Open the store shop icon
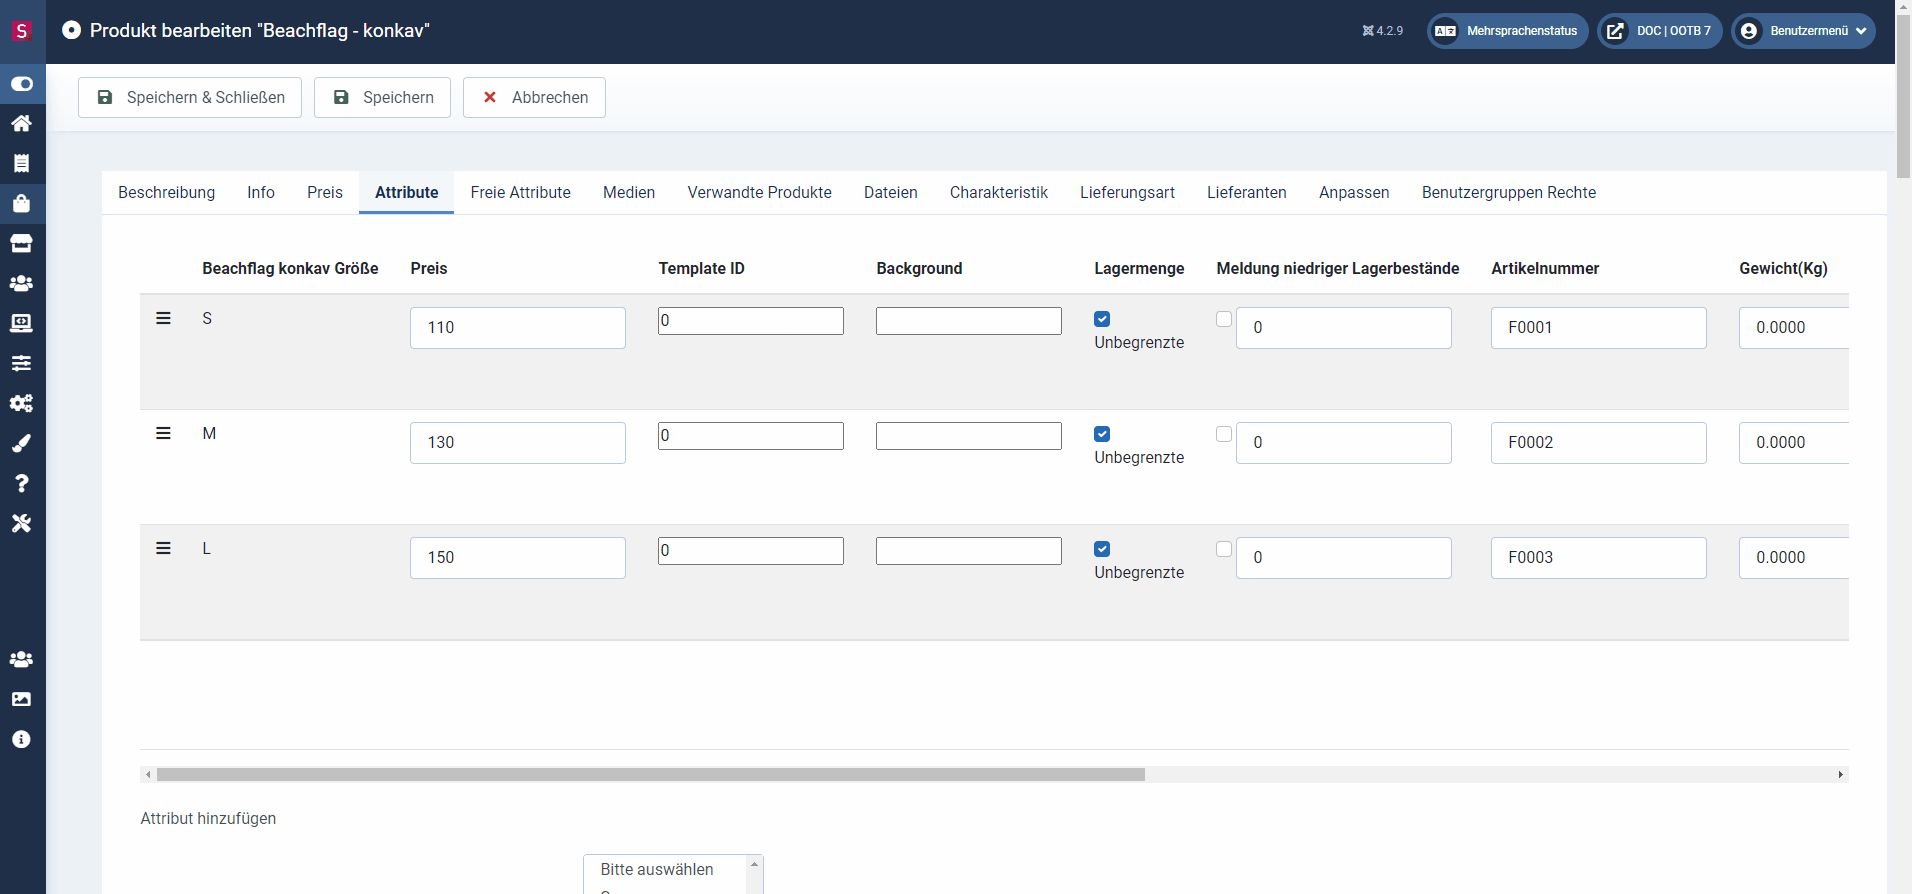The height and width of the screenshot is (894, 1912). point(21,243)
